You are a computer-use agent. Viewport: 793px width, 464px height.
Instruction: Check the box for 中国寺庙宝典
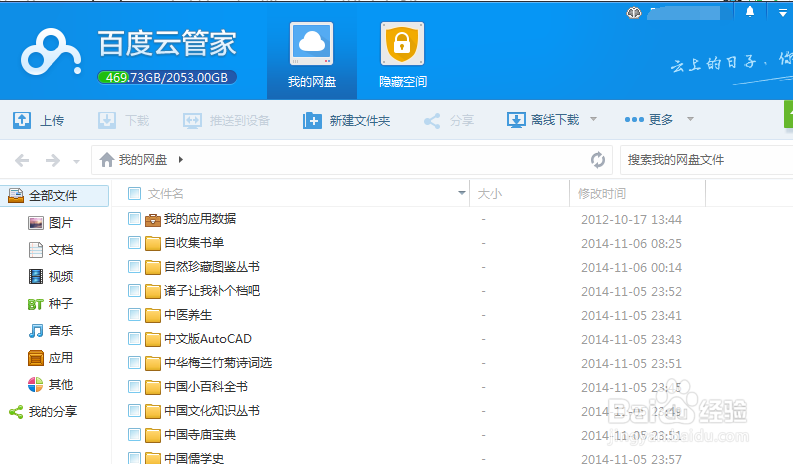click(x=134, y=435)
